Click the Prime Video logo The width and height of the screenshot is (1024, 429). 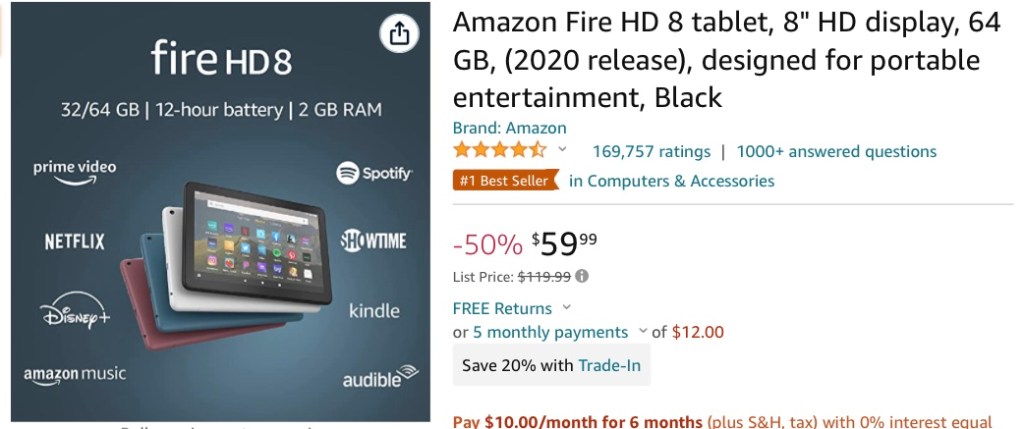[x=74, y=170]
